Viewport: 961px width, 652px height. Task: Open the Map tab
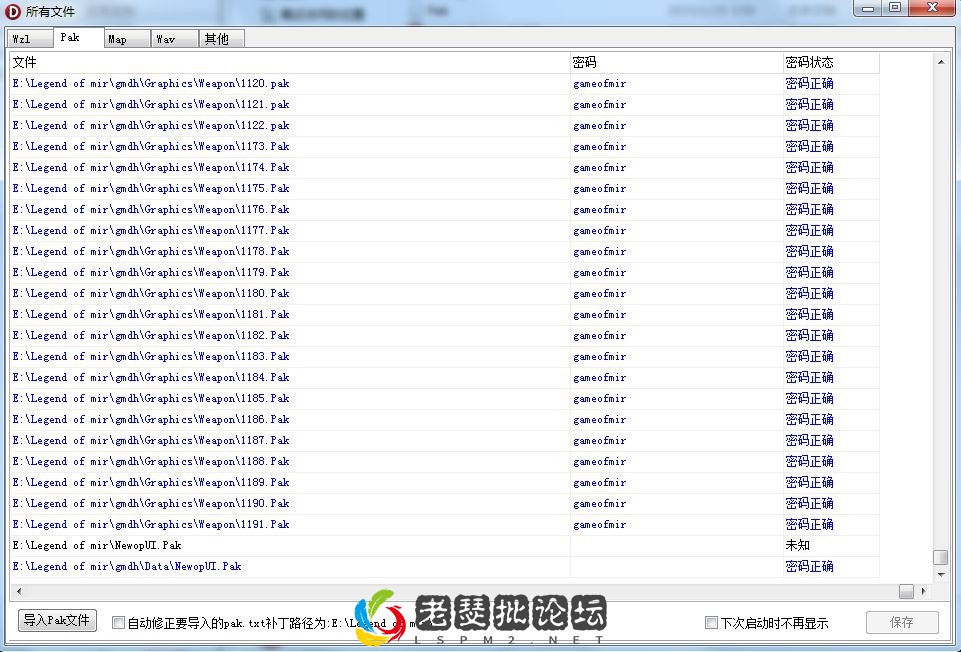[x=125, y=38]
